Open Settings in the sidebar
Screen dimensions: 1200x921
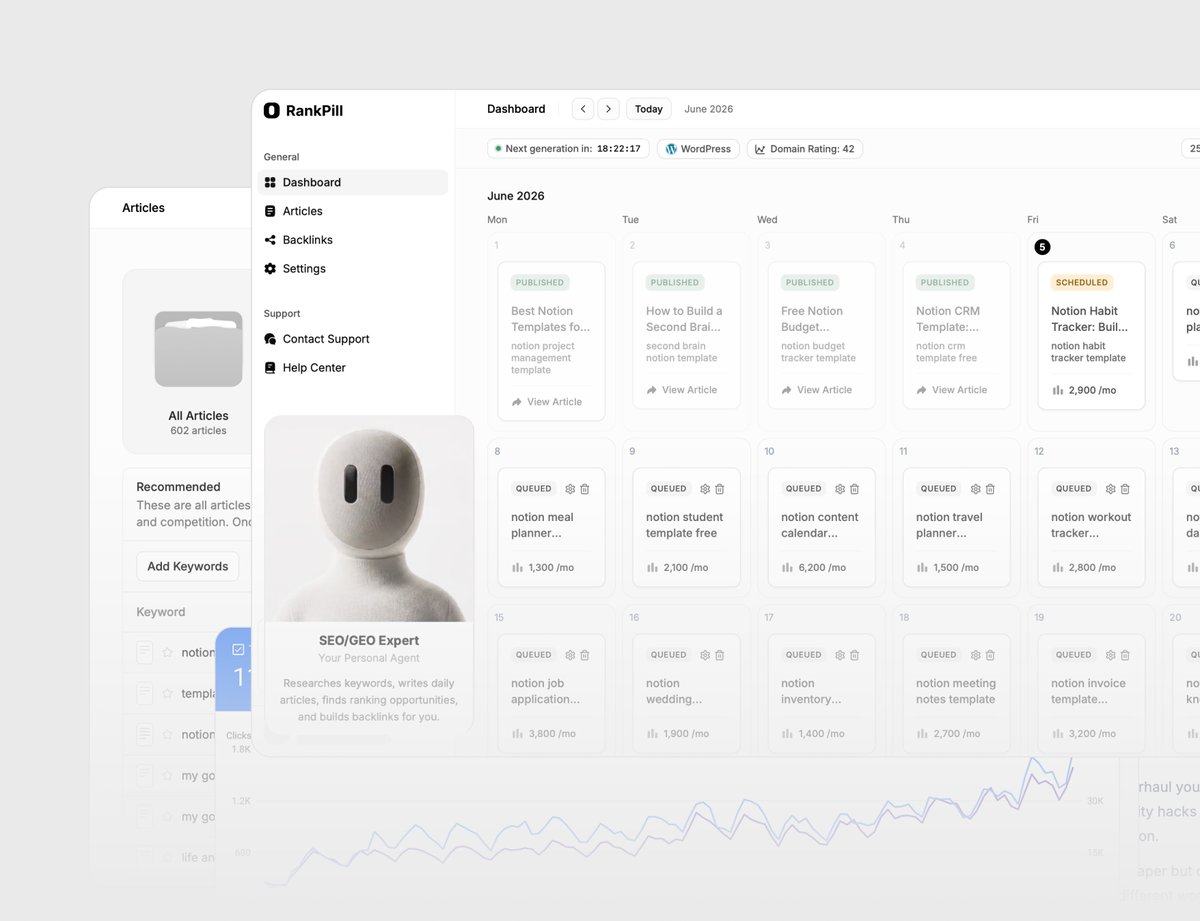[353, 269]
